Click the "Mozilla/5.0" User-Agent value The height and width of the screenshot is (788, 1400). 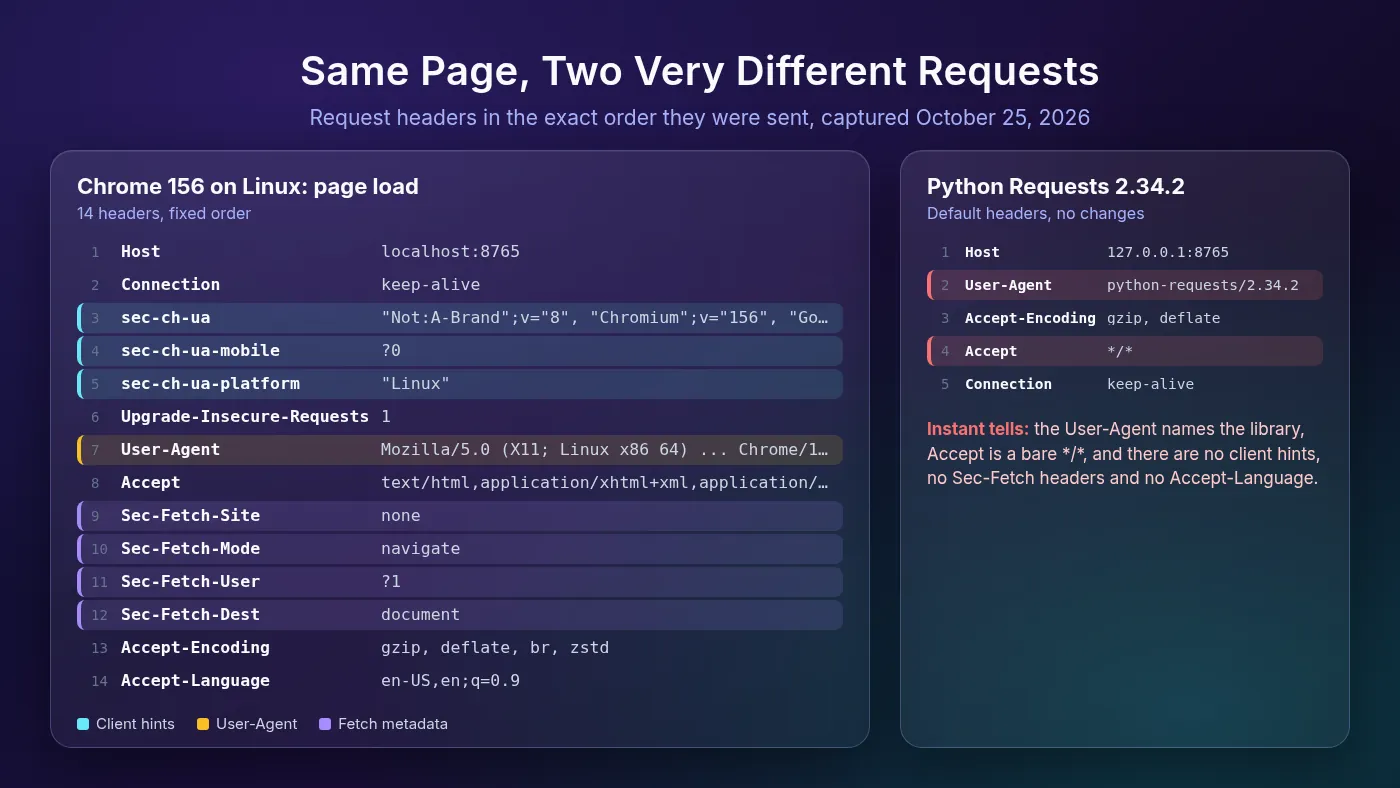coord(605,450)
